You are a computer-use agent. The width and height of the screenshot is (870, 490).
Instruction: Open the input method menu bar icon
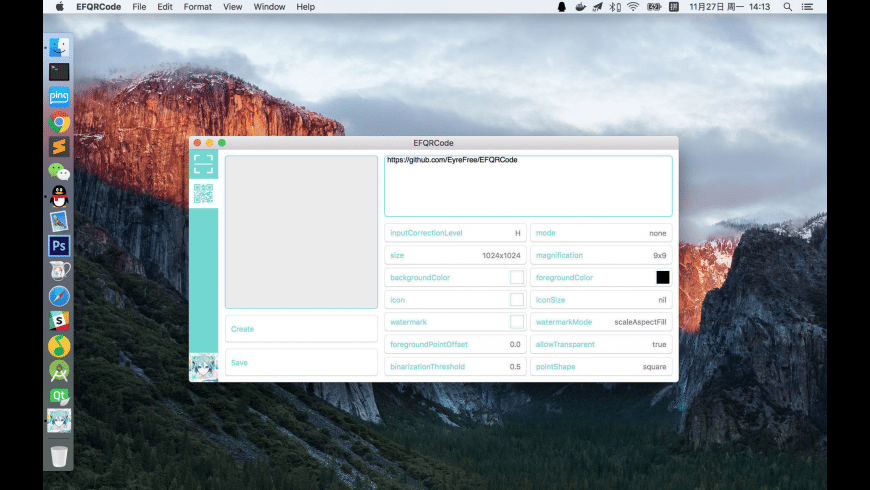coord(674,7)
